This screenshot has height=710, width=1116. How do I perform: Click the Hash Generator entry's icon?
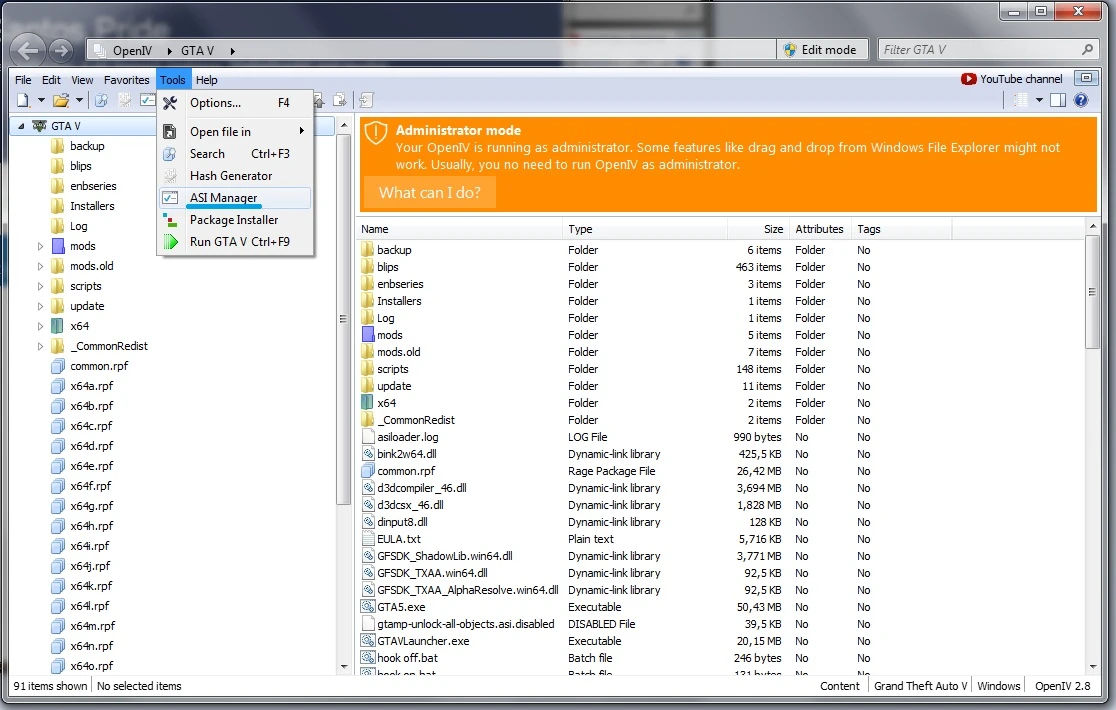coord(170,175)
